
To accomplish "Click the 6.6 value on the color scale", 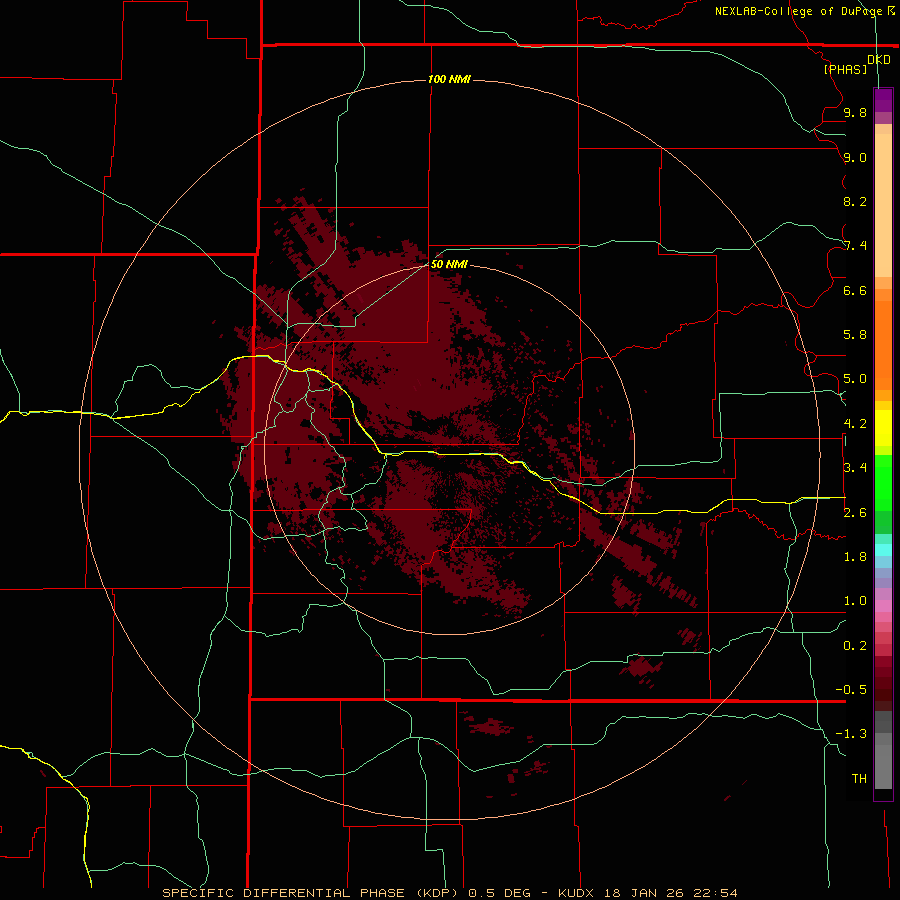I will point(855,290).
